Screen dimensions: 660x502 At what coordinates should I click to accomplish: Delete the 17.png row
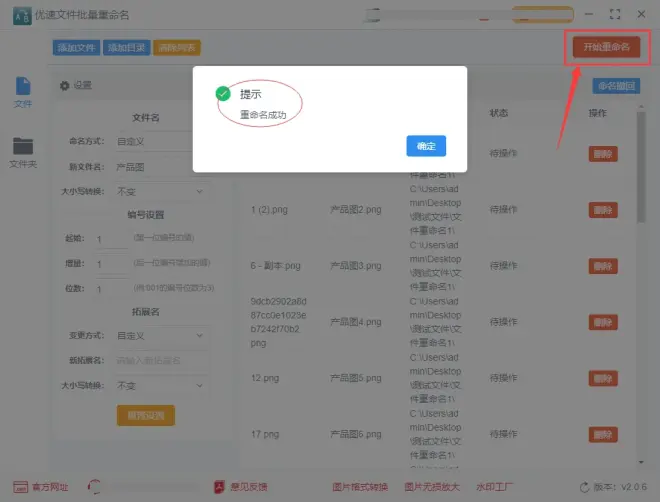click(603, 435)
